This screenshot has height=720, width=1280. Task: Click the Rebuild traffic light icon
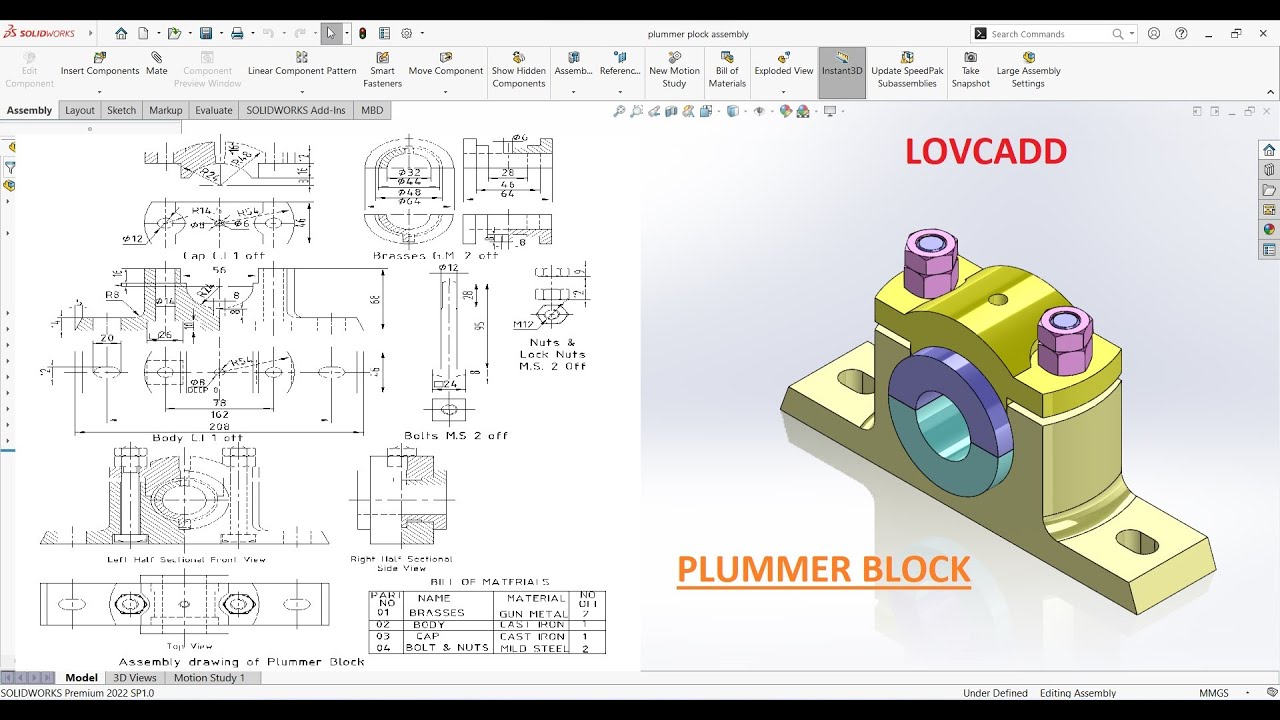point(364,33)
